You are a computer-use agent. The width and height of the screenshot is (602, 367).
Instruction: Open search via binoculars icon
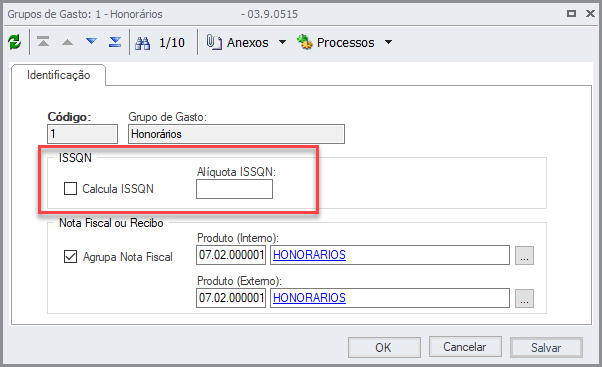pos(142,43)
